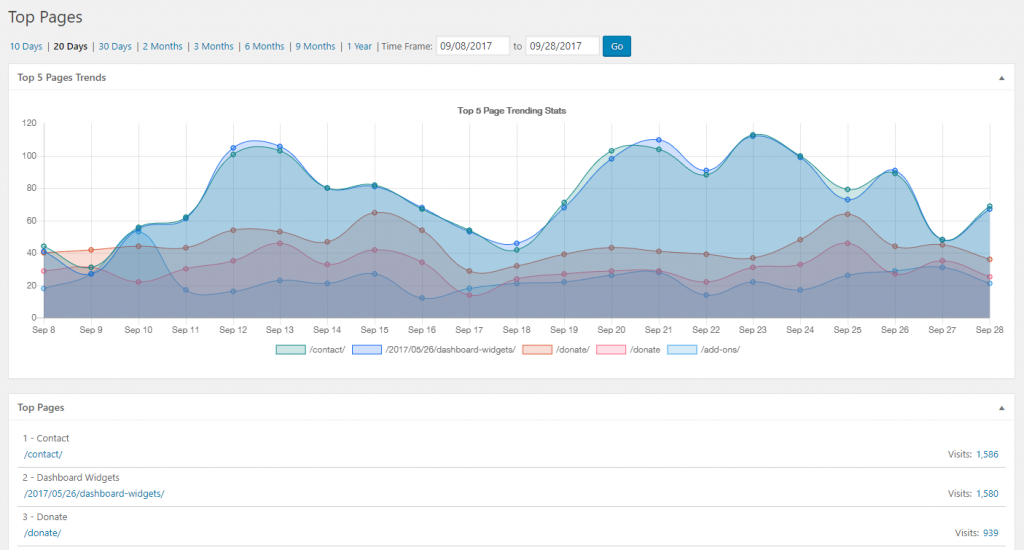Toggle the dashboard-widgets legend swatch
Image resolution: width=1024 pixels, height=550 pixels.
[366, 349]
